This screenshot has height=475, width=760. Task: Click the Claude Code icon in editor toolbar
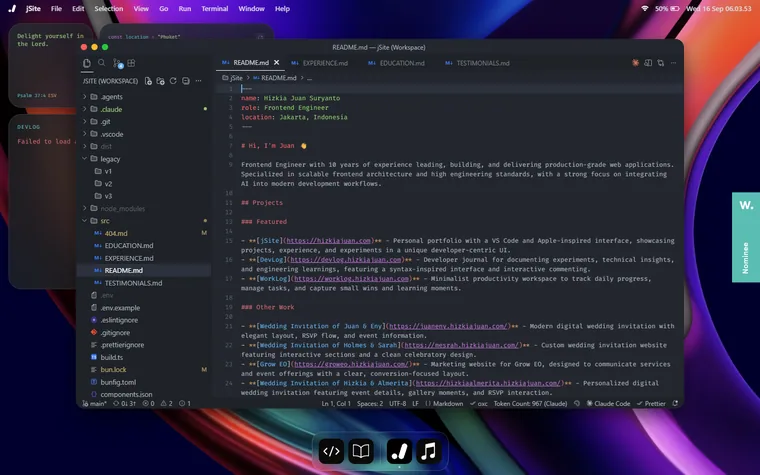point(635,63)
